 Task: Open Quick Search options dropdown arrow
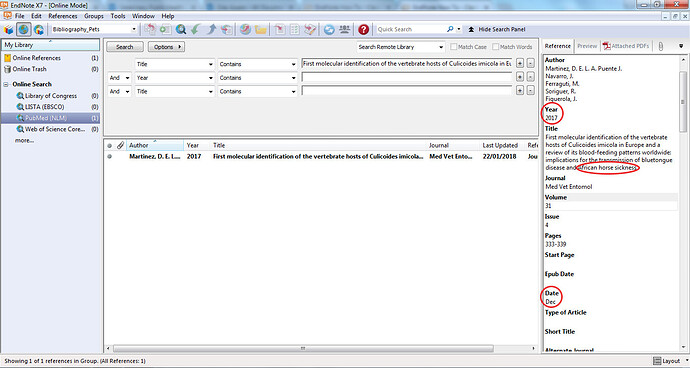coord(459,29)
